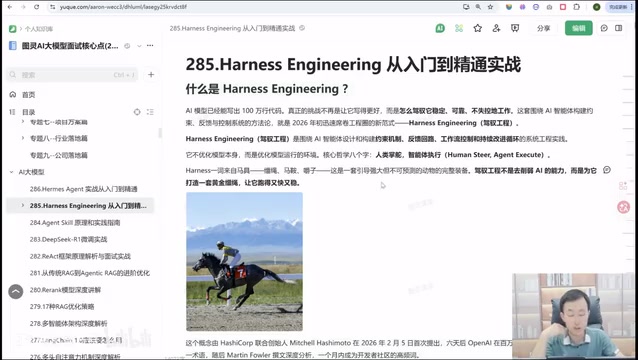This screenshot has height=360, width=638.
Task: Click the 个人知识库 breadcrumb link
Action: pyautogui.click(x=39, y=29)
